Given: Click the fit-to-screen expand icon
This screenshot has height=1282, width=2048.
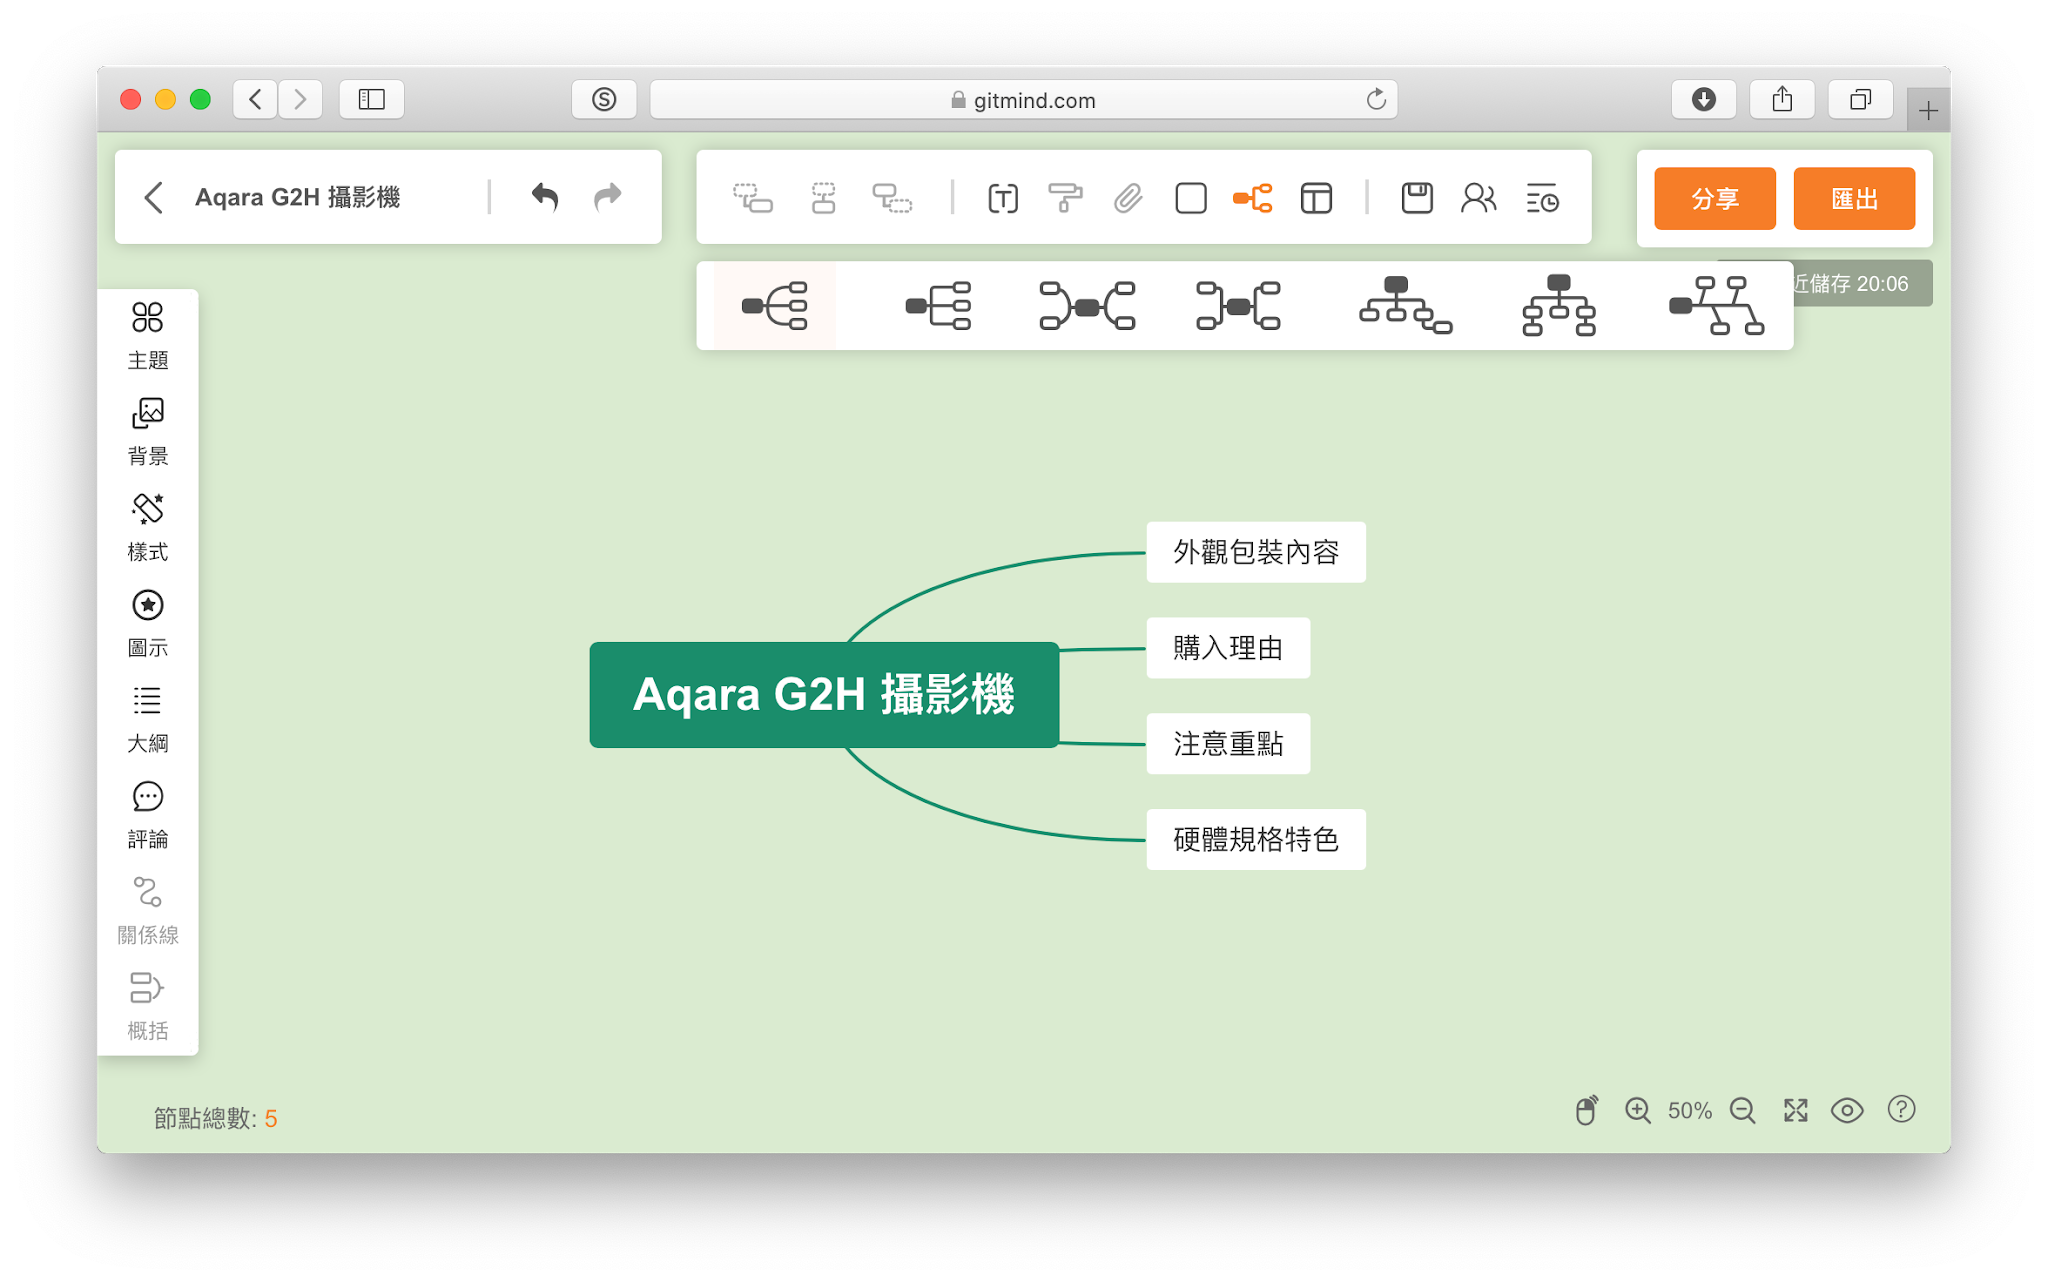Looking at the screenshot, I should click(1796, 1110).
